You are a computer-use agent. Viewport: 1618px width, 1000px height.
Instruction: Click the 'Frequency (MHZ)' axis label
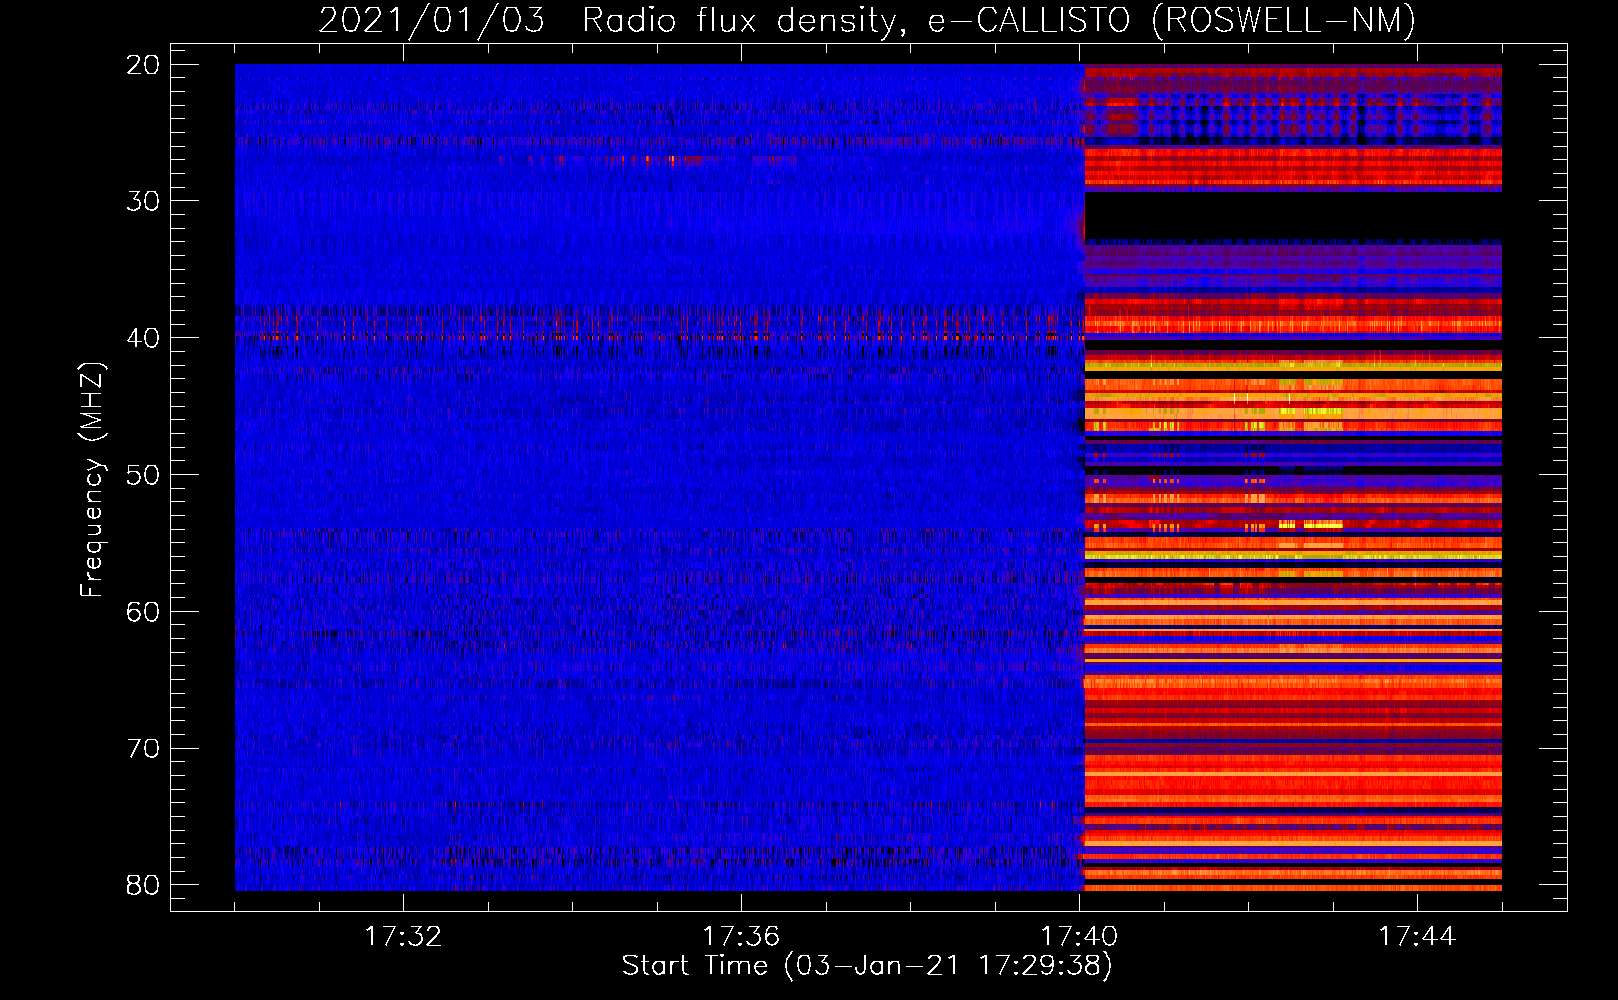point(92,480)
